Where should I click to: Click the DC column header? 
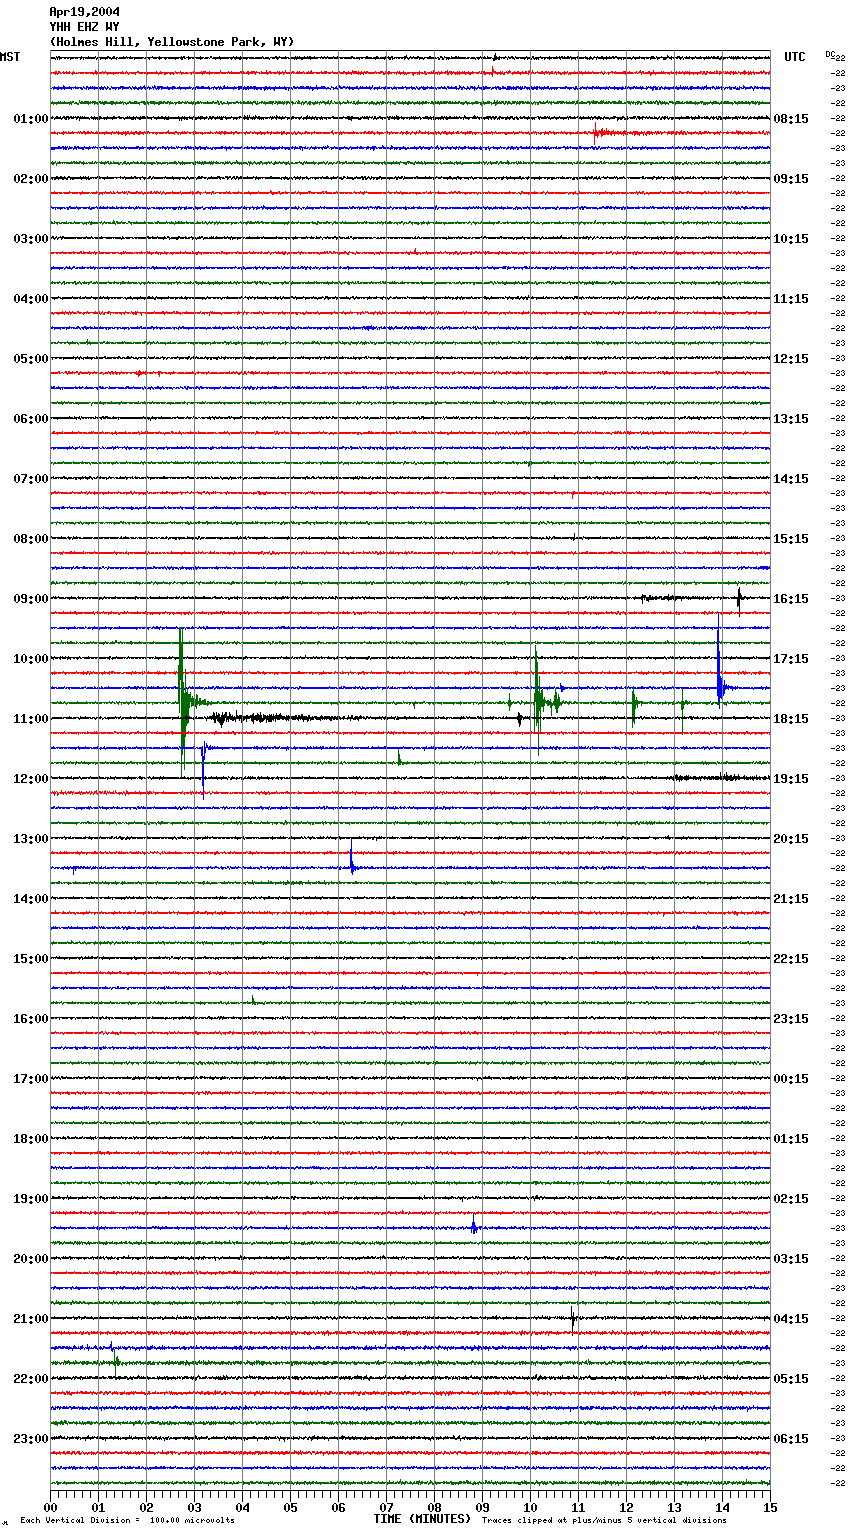[x=830, y=54]
